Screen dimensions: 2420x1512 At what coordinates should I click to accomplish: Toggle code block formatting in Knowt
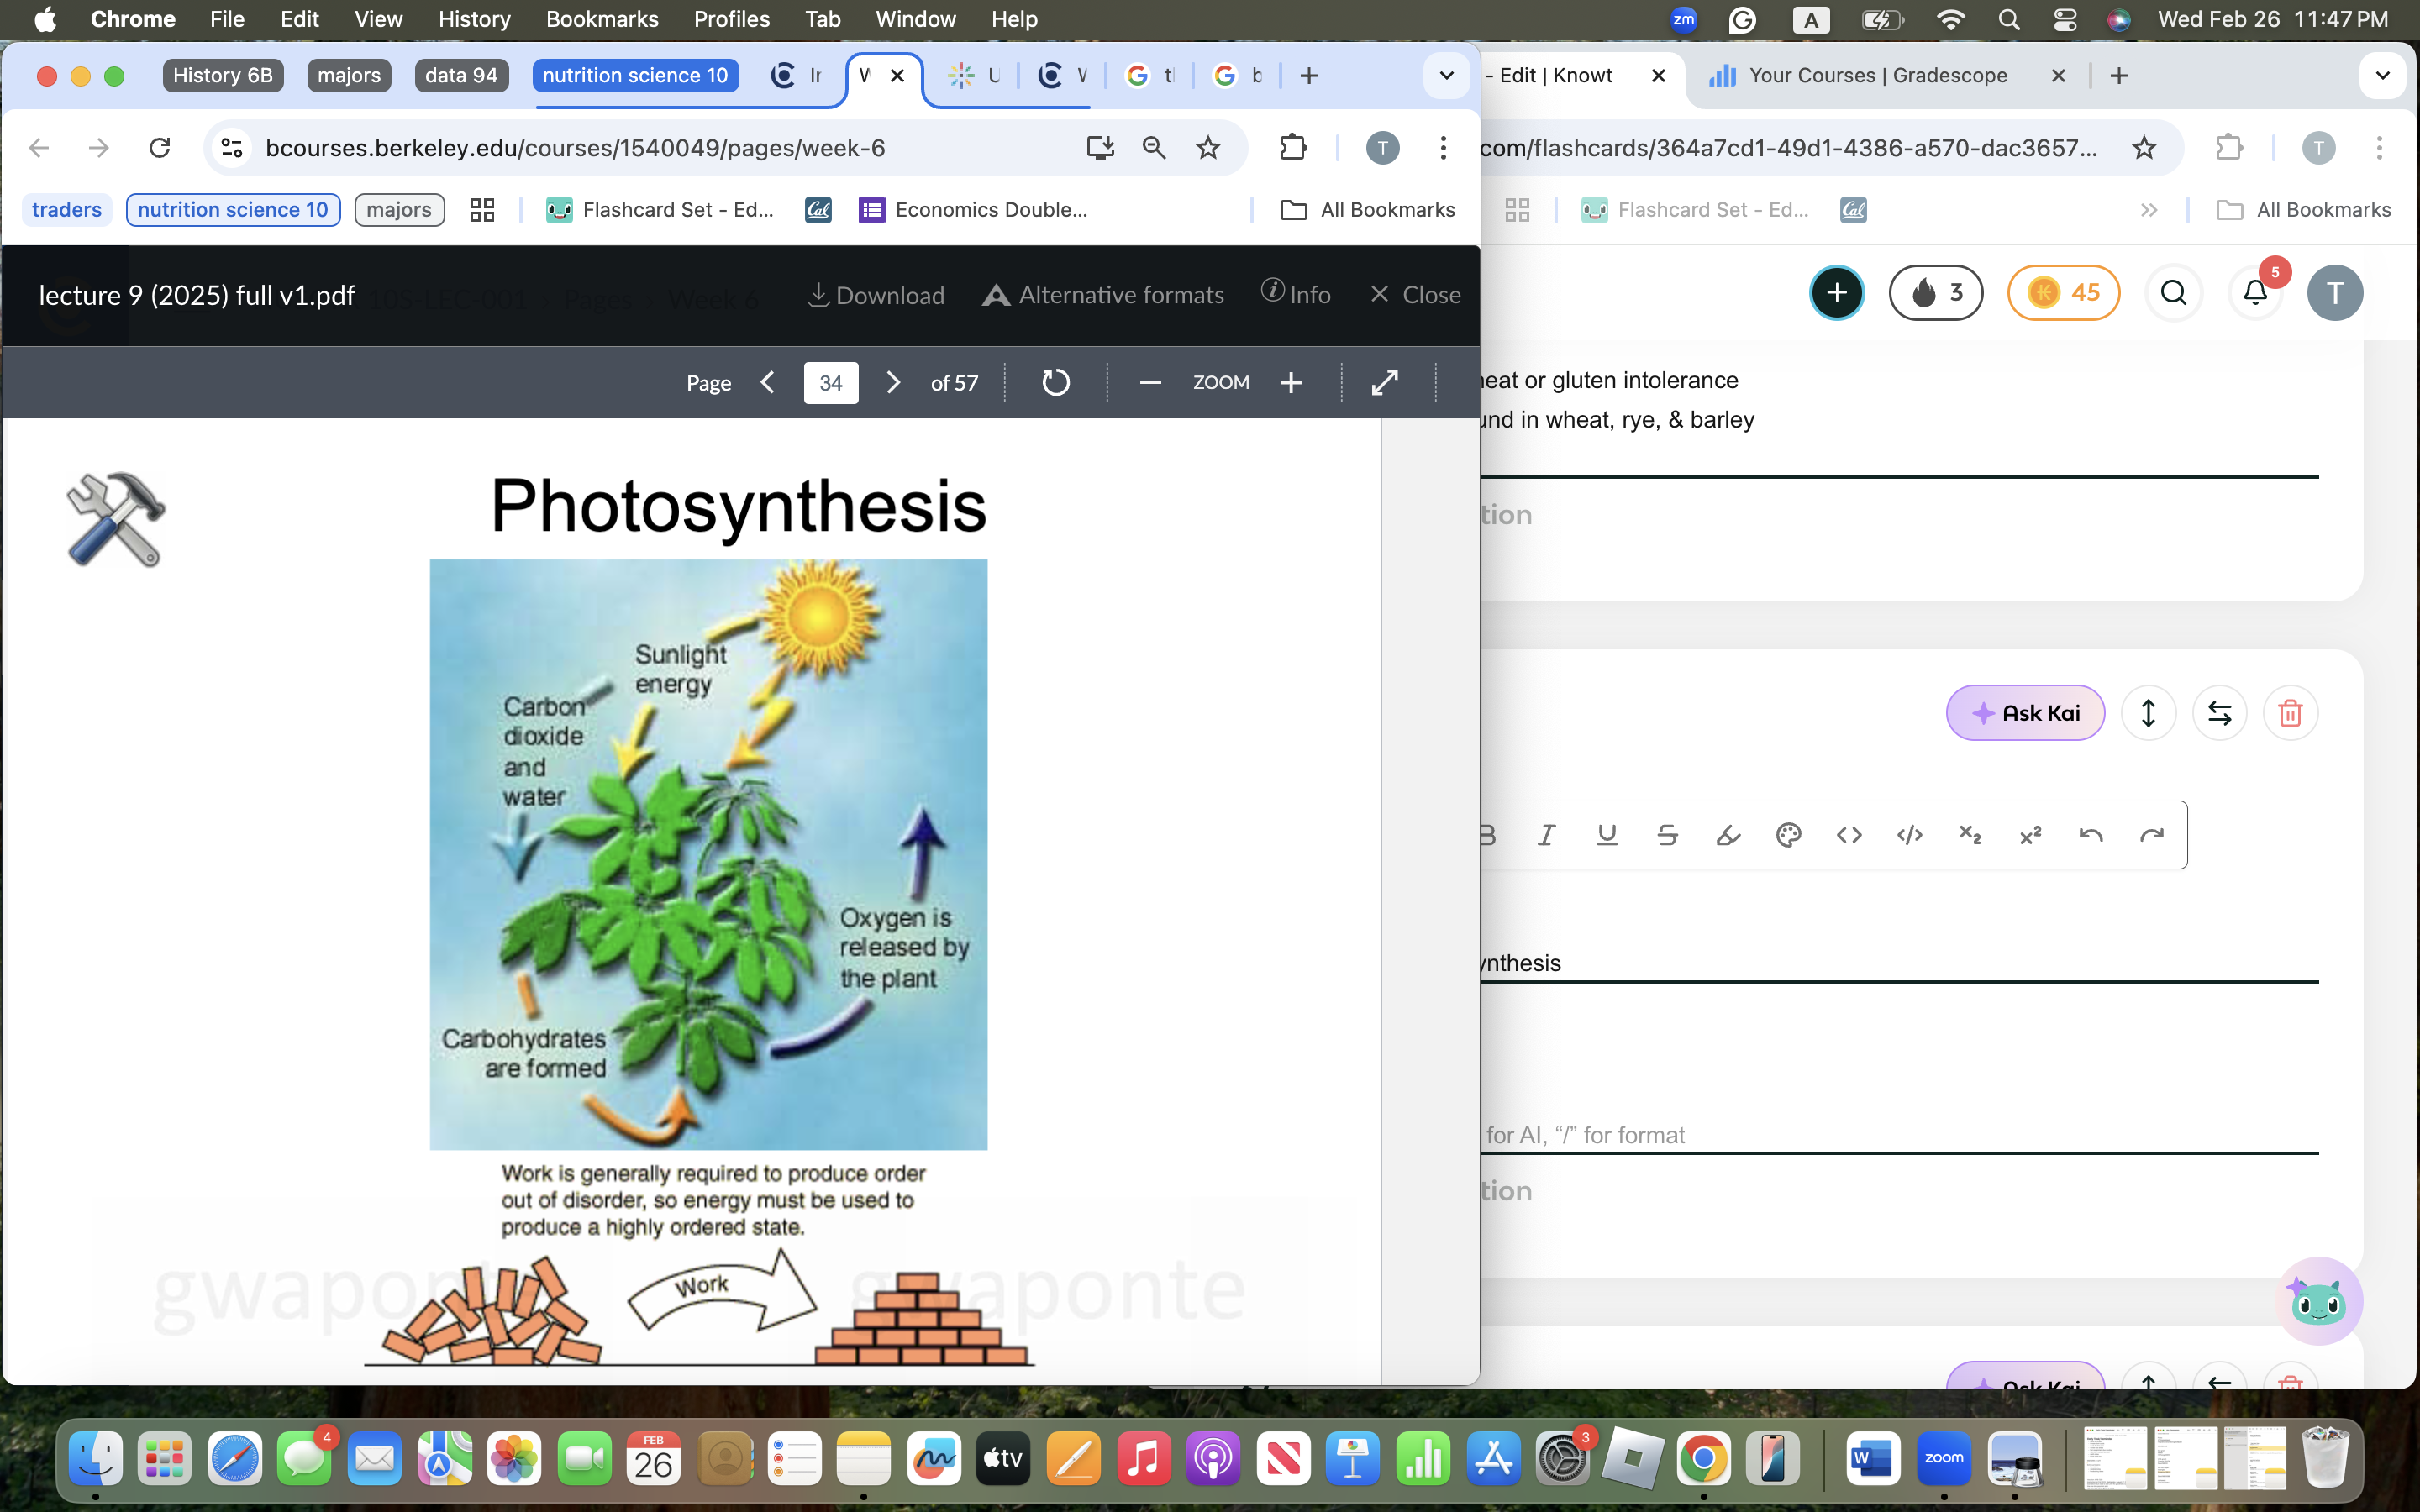pos(1909,835)
